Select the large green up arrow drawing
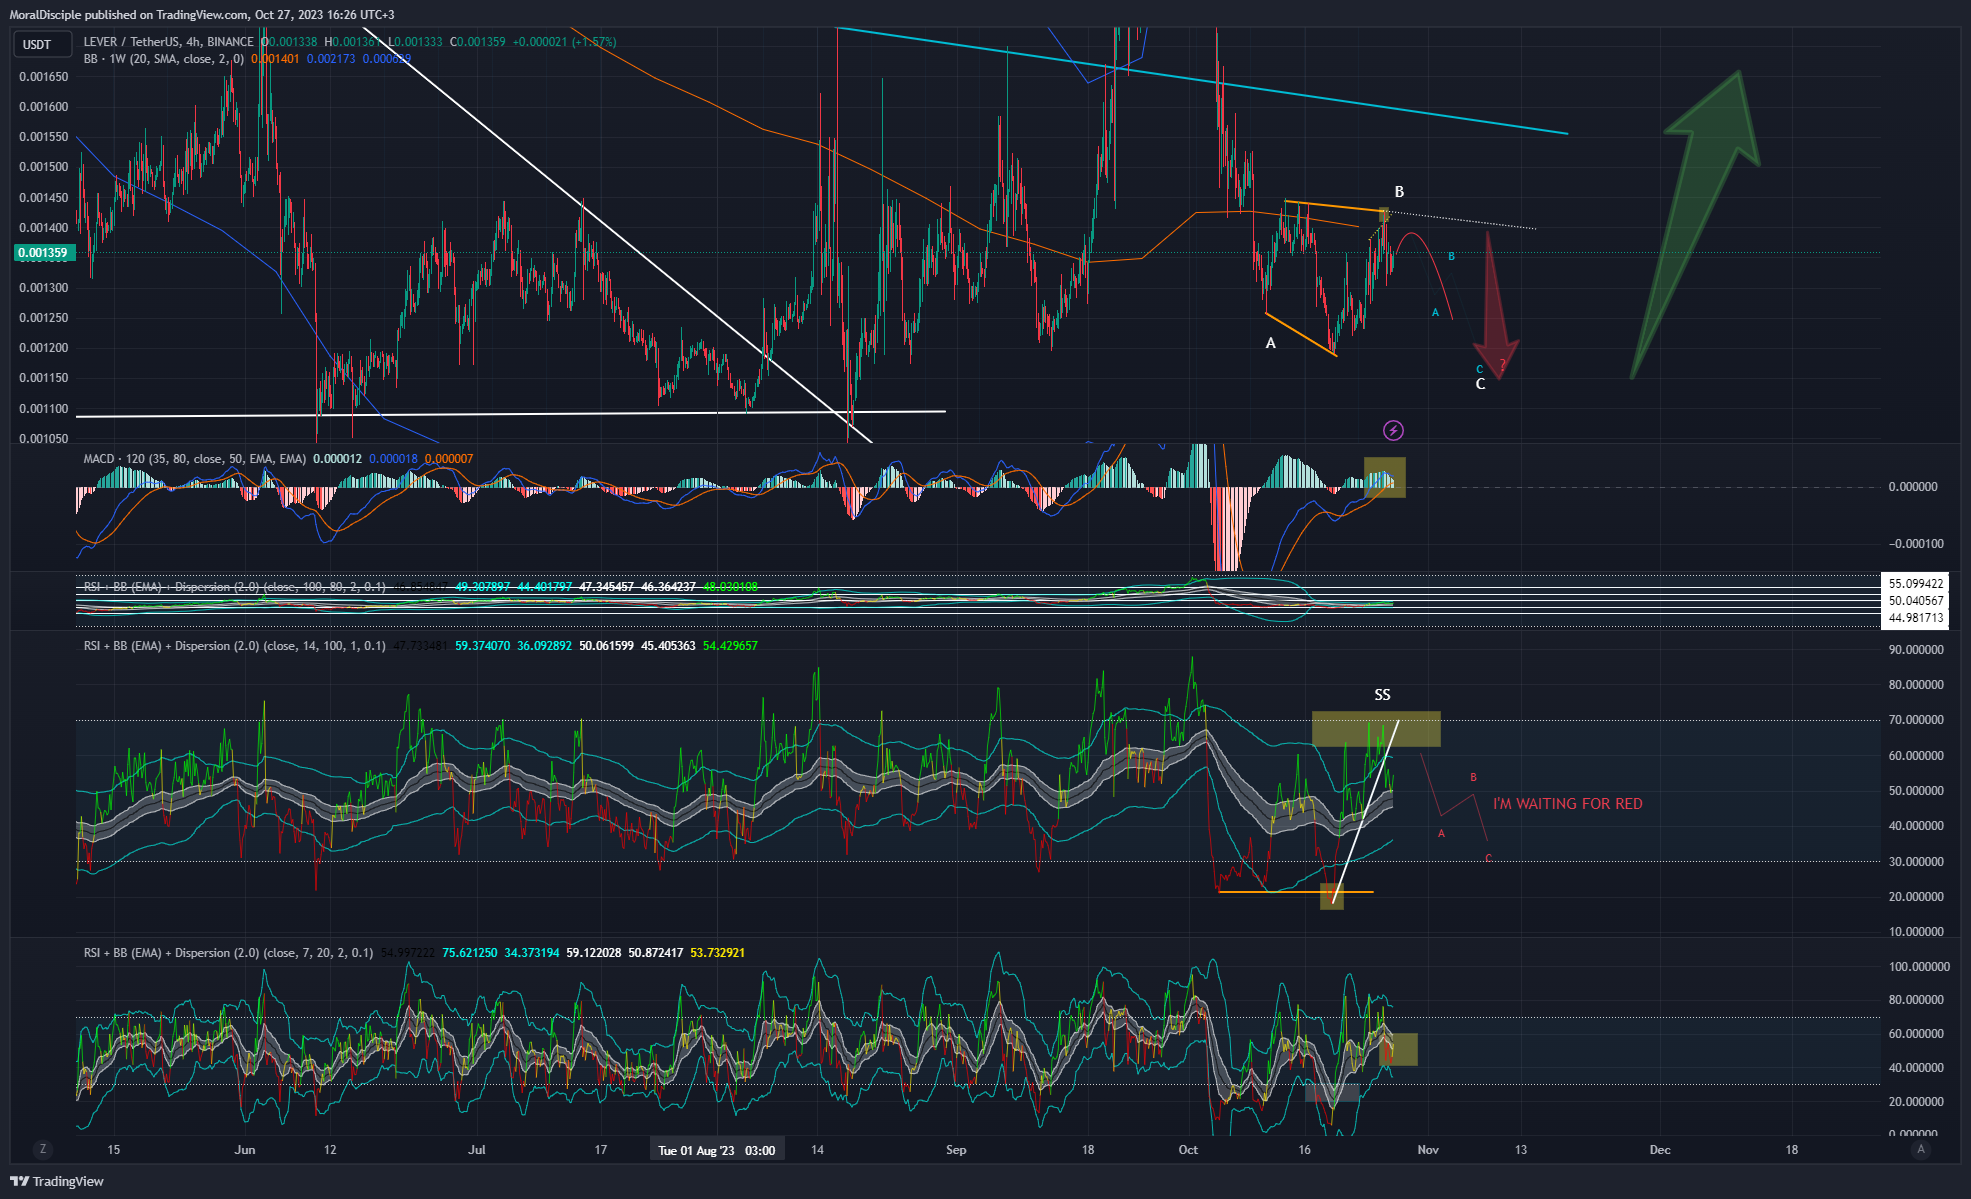Viewport: 1971px width, 1199px height. tap(1694, 224)
